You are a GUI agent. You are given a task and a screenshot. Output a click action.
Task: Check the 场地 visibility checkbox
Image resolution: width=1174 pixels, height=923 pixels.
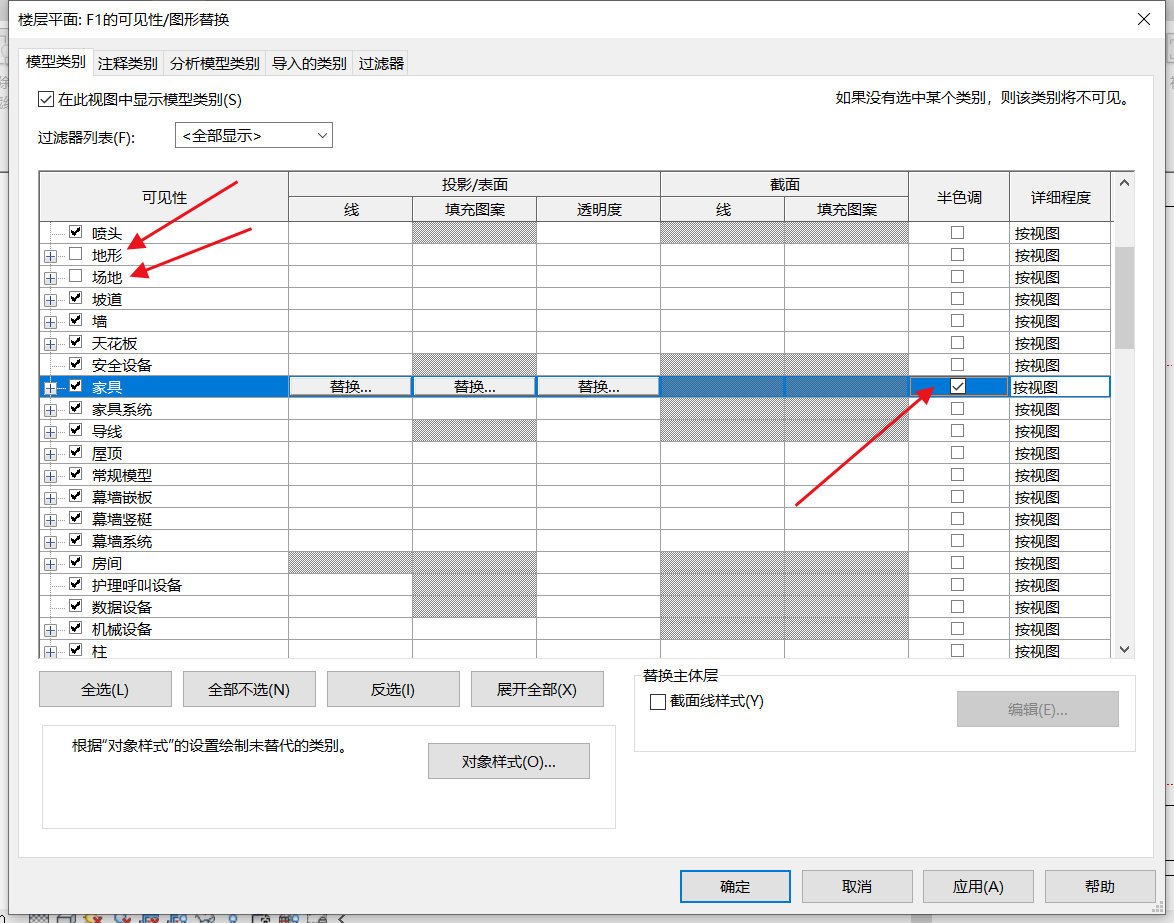pos(76,276)
